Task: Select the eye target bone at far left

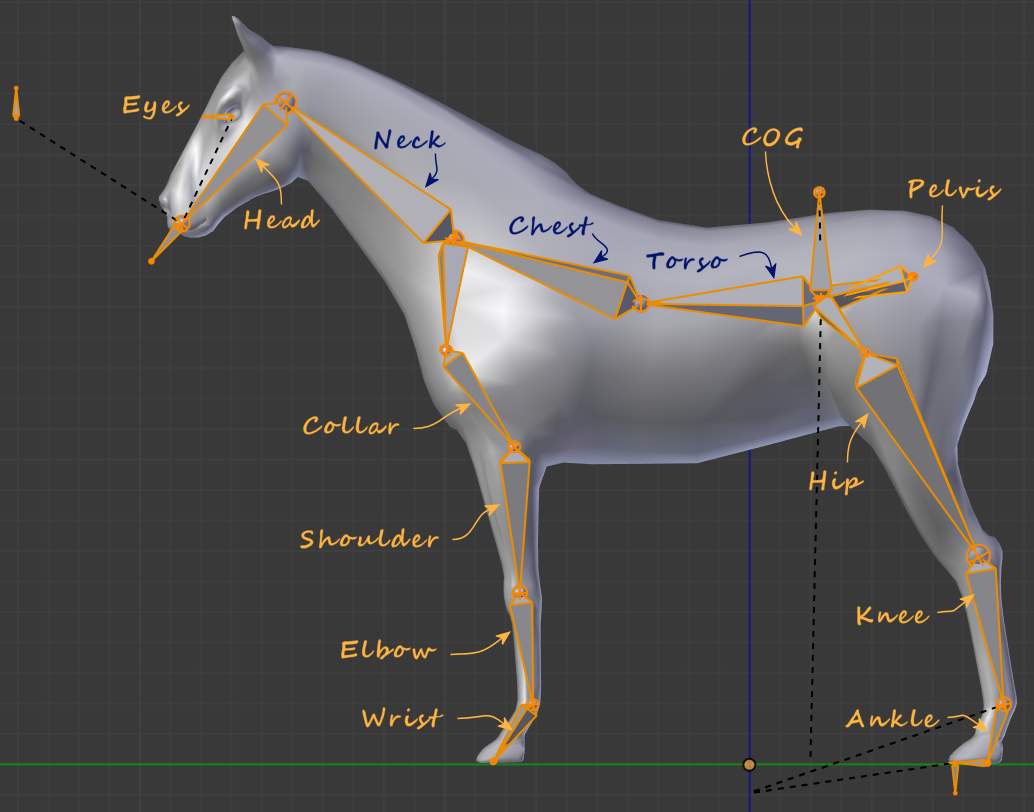Action: tap(16, 104)
